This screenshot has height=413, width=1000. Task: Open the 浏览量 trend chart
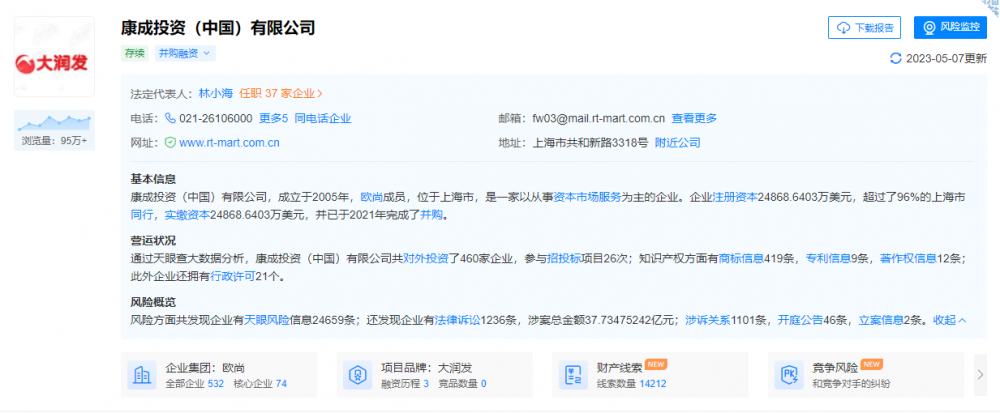coord(54,122)
